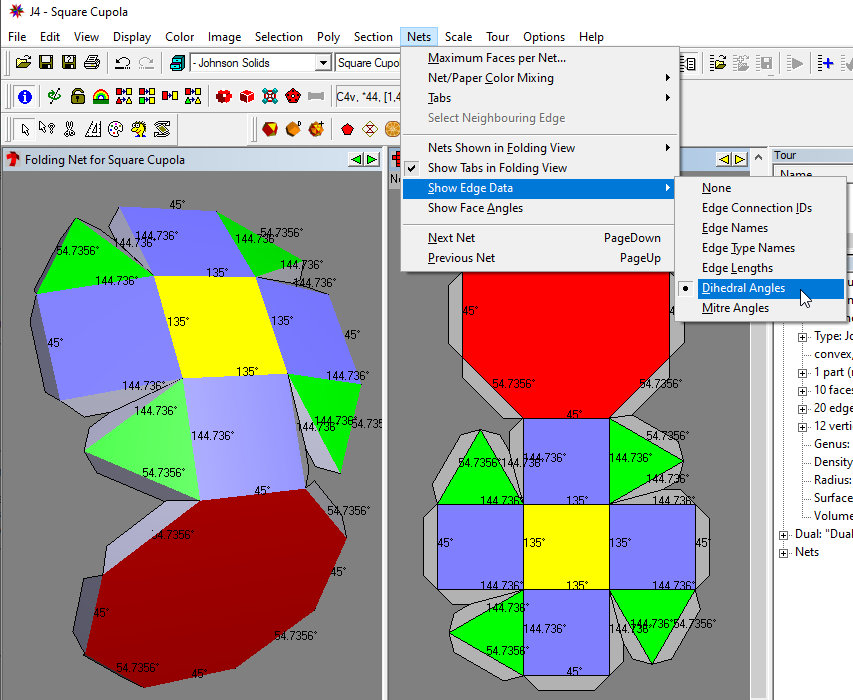Screen dimensions: 853x700
Task: Expand the 10 faces tree node
Action: (x=802, y=391)
